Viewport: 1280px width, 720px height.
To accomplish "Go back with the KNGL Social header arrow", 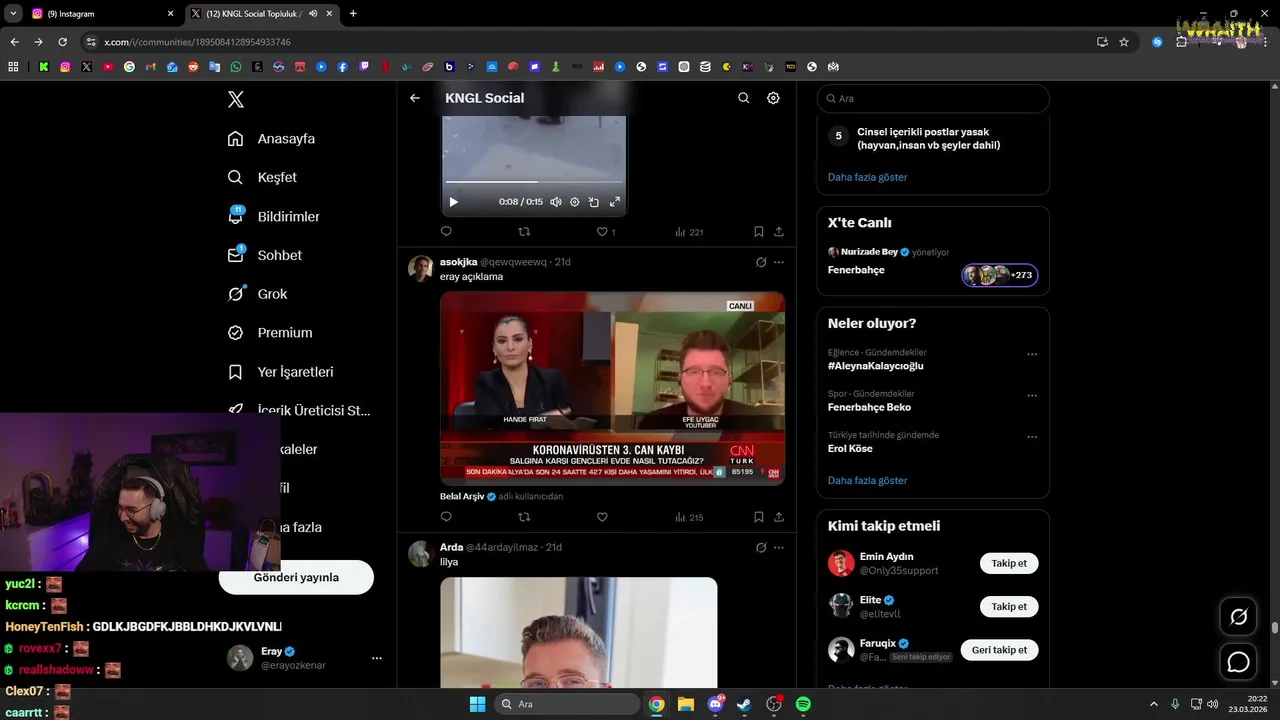I will pos(415,98).
